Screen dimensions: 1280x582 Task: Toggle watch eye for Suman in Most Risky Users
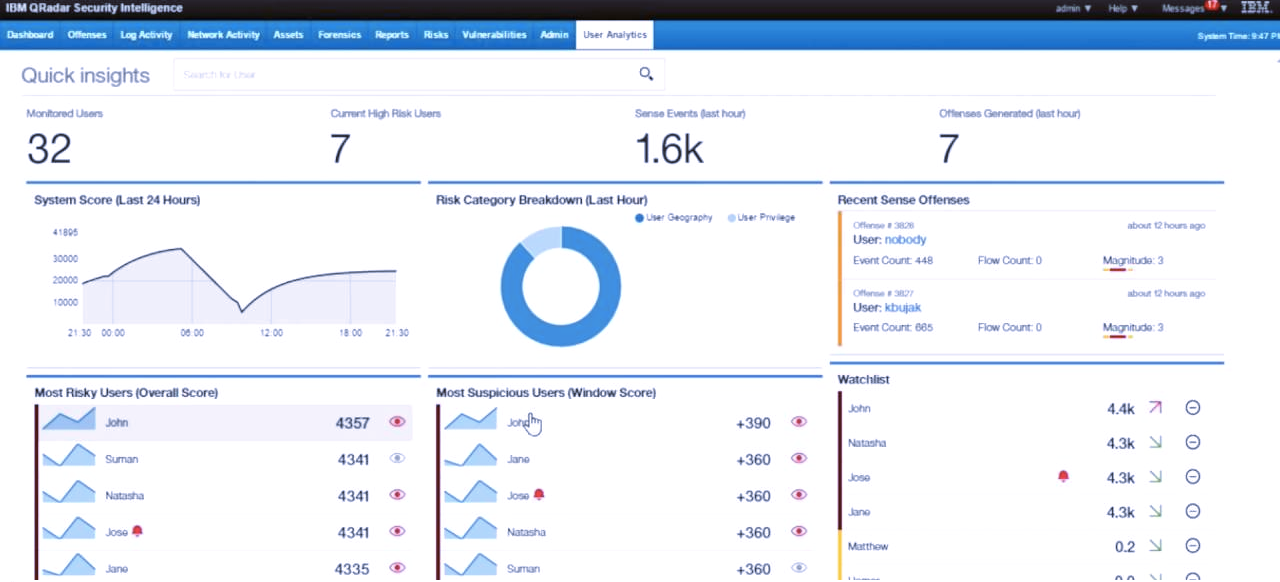397,458
